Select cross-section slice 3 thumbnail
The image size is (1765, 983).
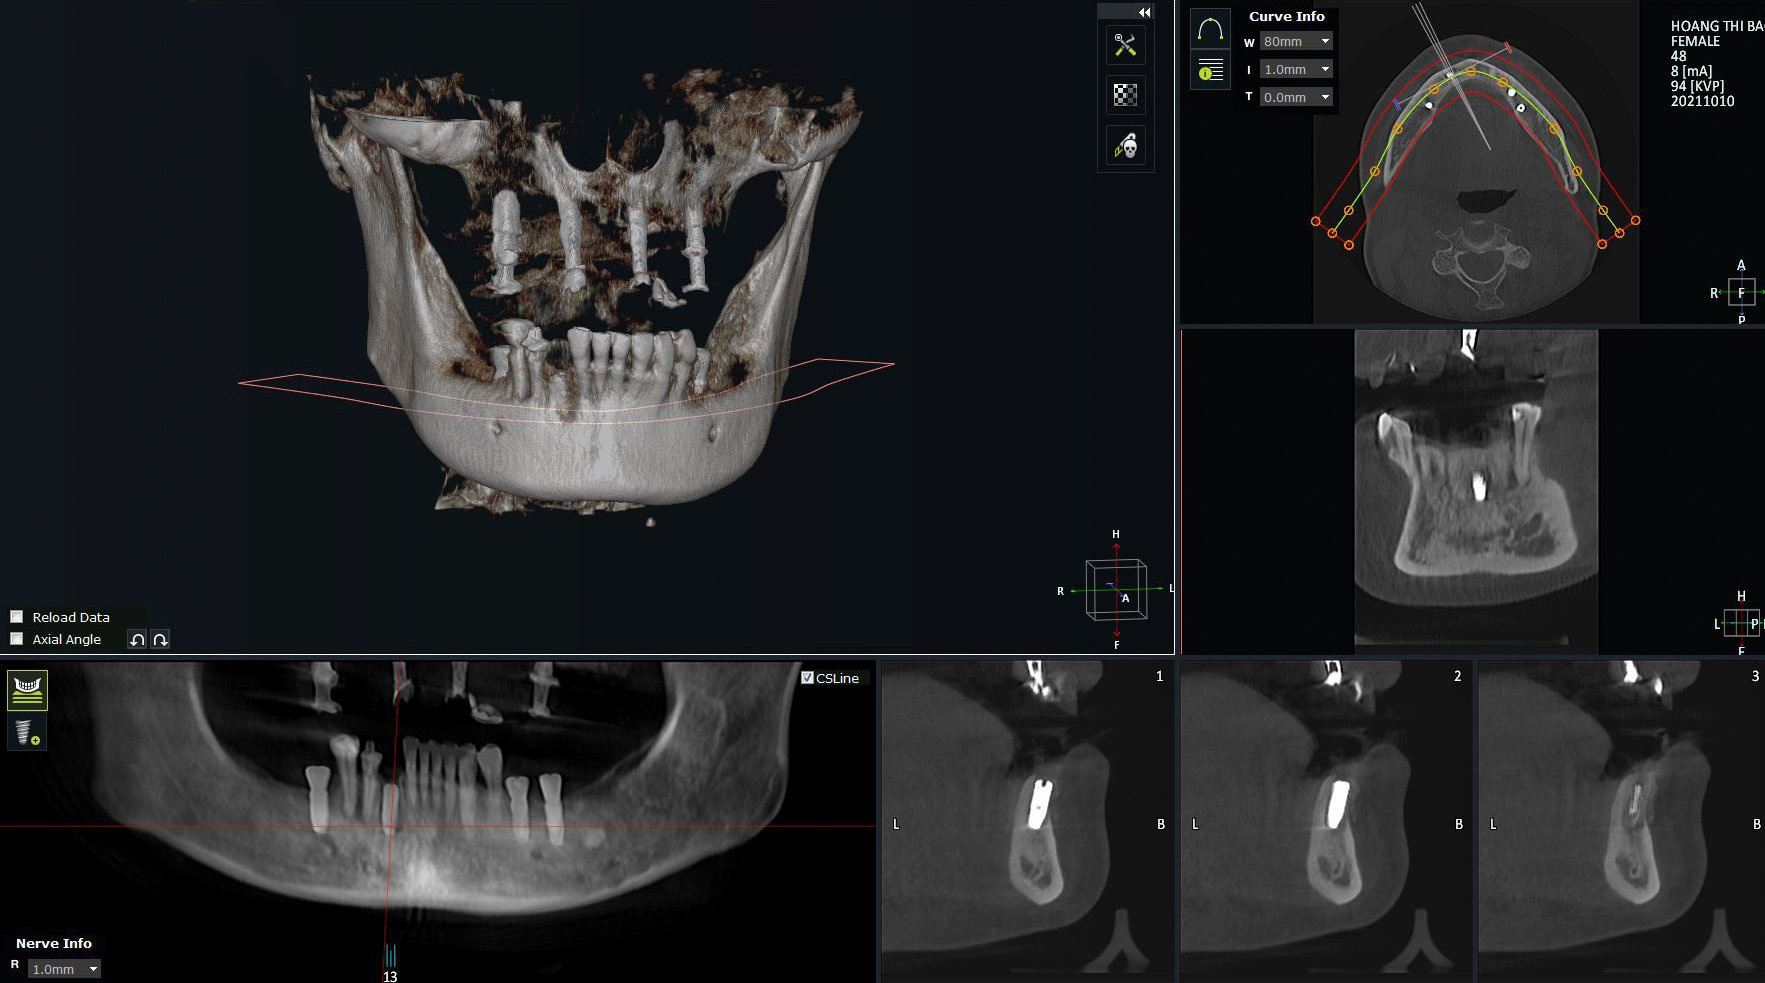1621,820
